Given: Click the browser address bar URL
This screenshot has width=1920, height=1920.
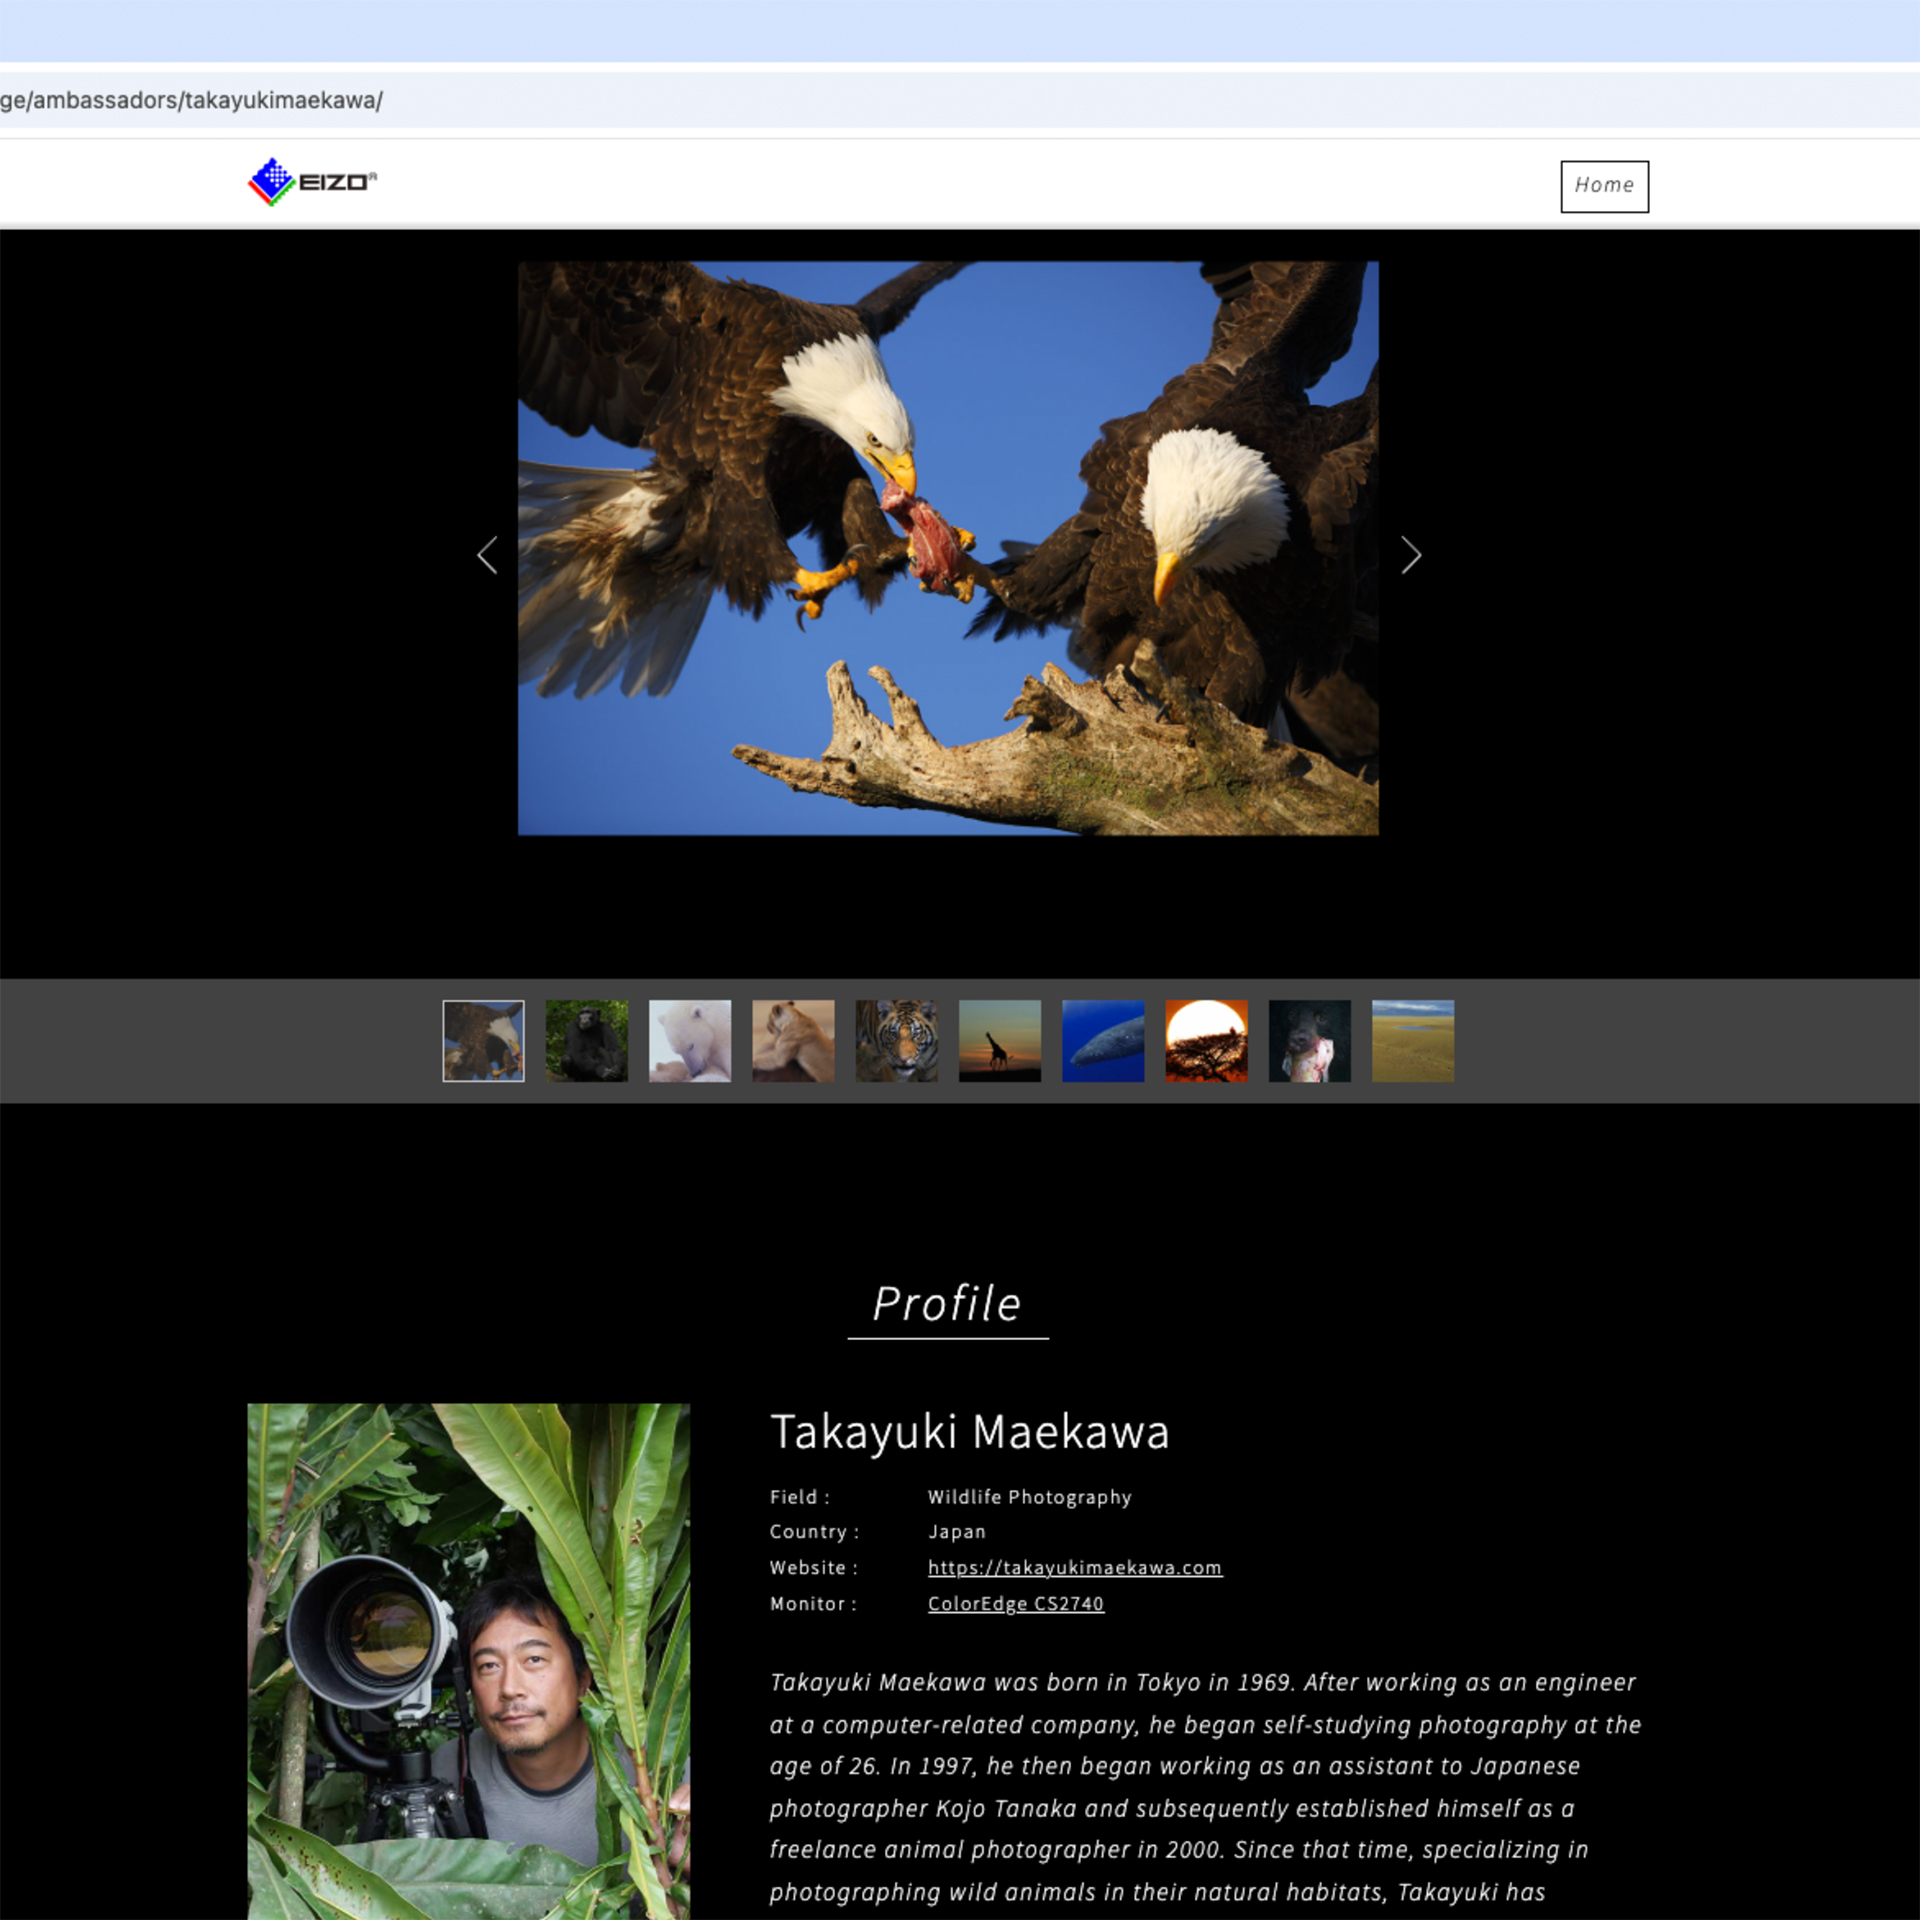Looking at the screenshot, I should click(191, 100).
